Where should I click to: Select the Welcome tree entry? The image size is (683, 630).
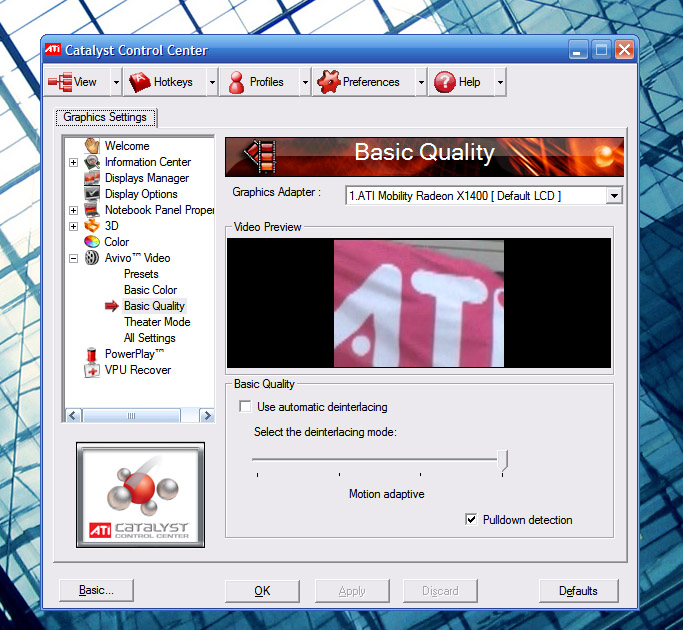pos(127,146)
